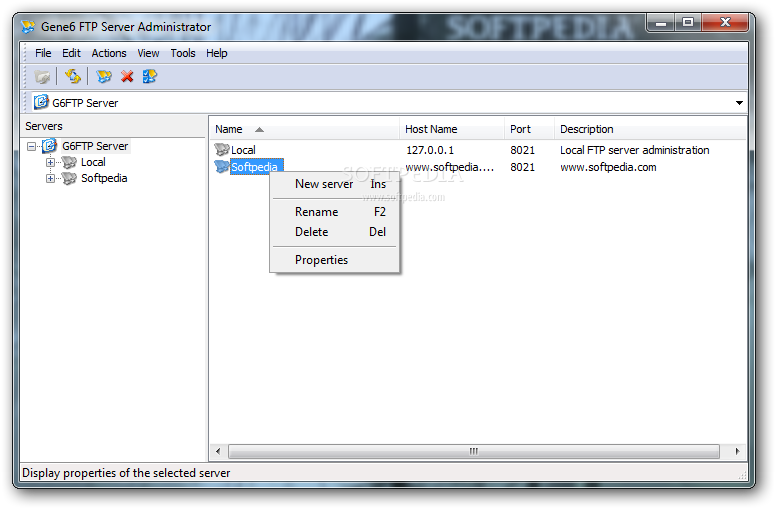Image resolution: width=776 pixels, height=509 pixels.
Task: Click the Local server icon in list
Action: coord(222,149)
